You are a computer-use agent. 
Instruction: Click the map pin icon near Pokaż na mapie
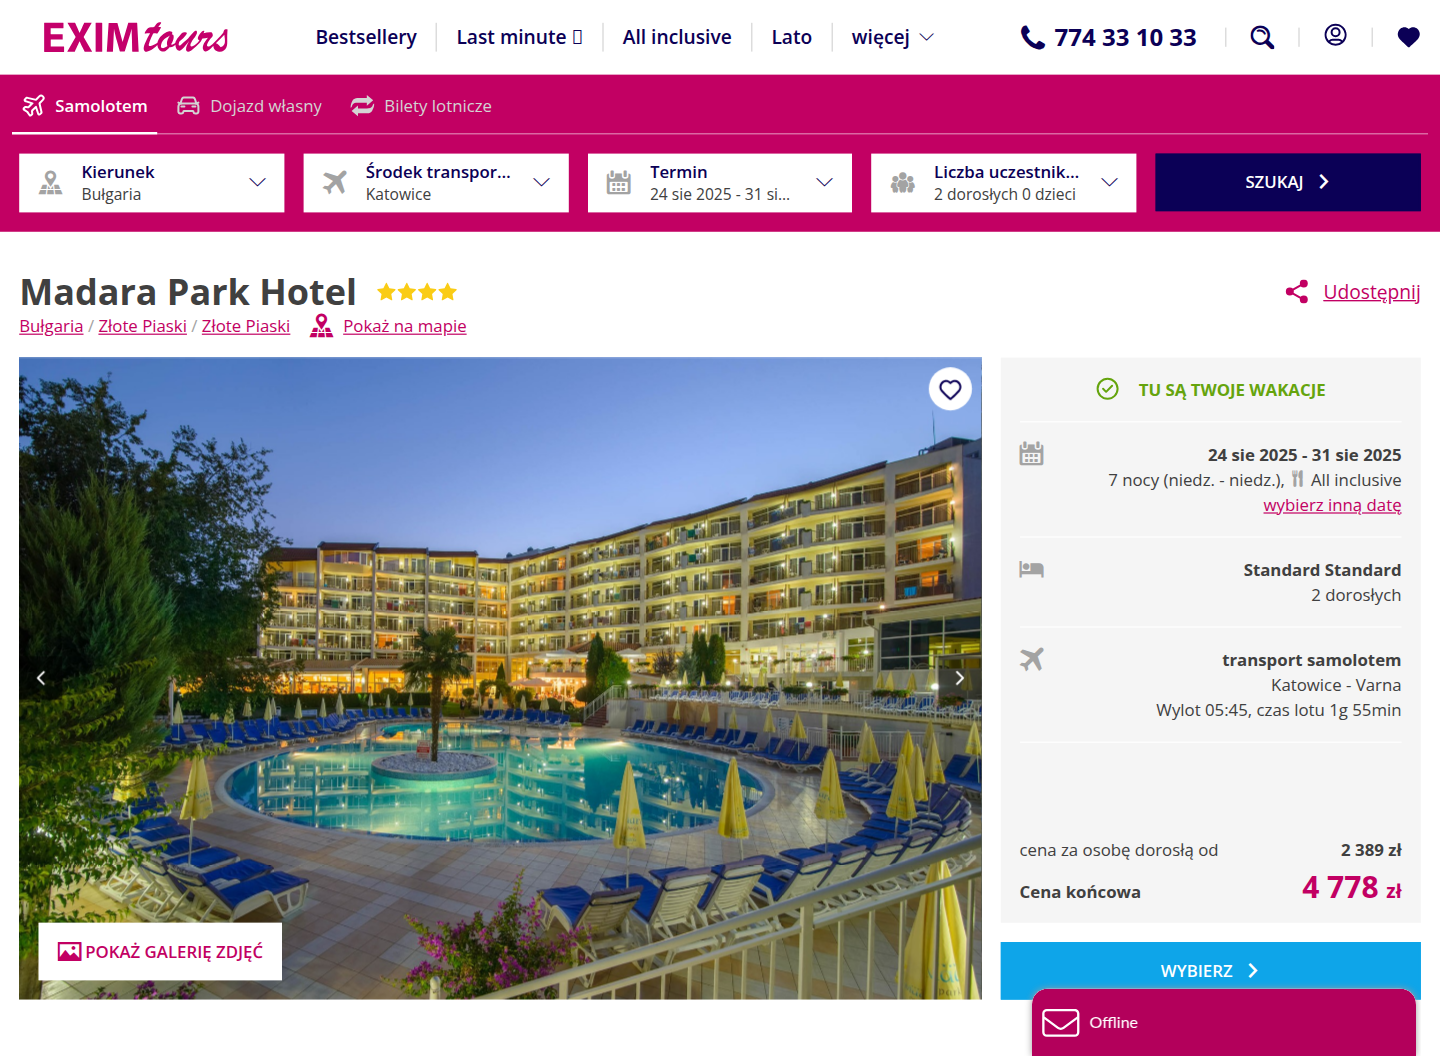click(x=321, y=326)
